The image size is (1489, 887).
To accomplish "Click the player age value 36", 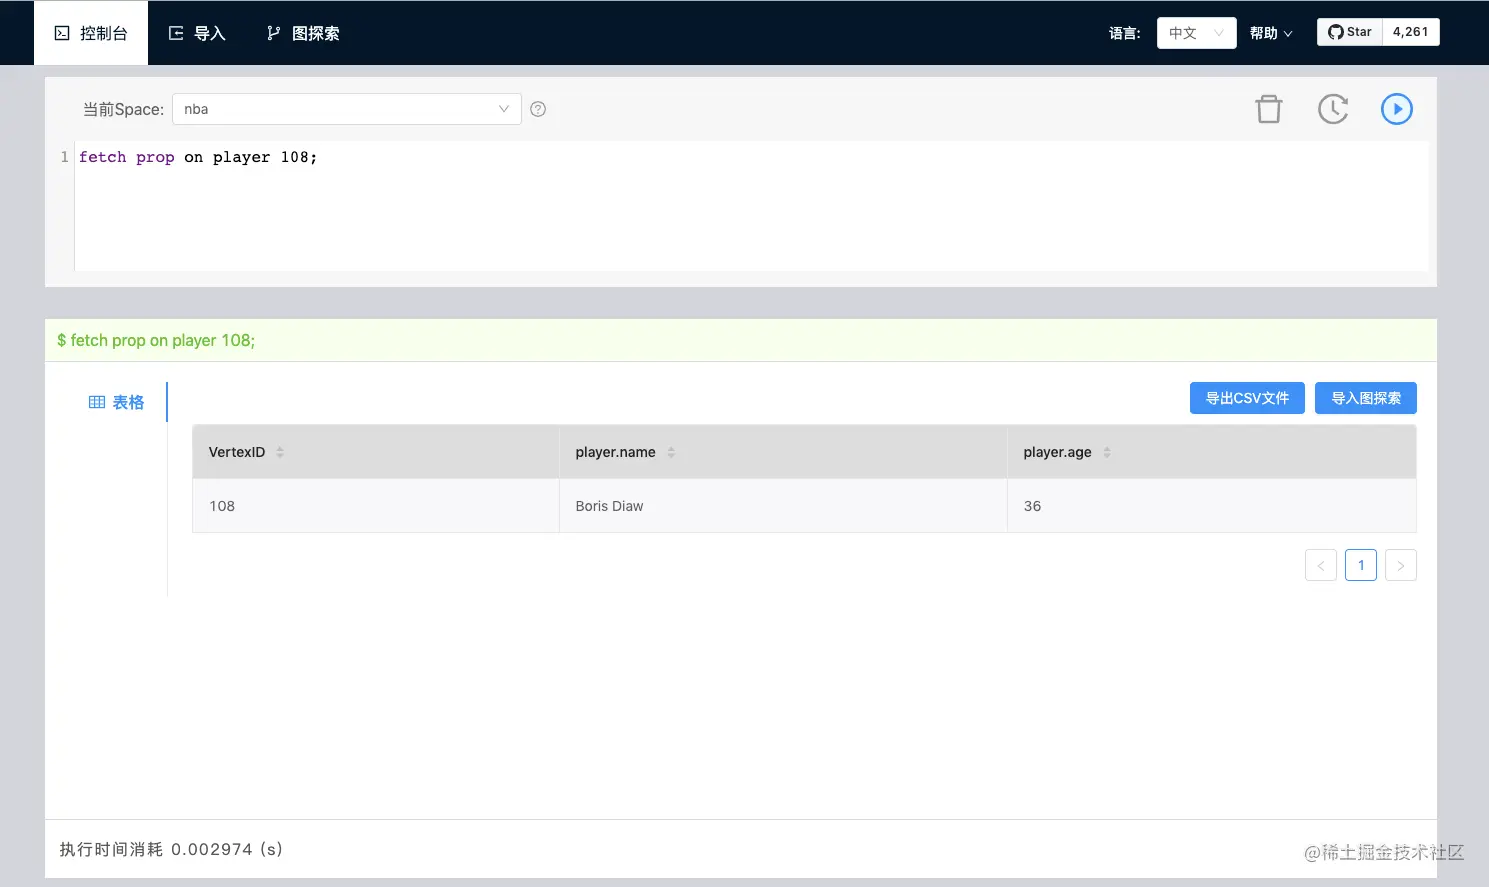I will (x=1032, y=506).
